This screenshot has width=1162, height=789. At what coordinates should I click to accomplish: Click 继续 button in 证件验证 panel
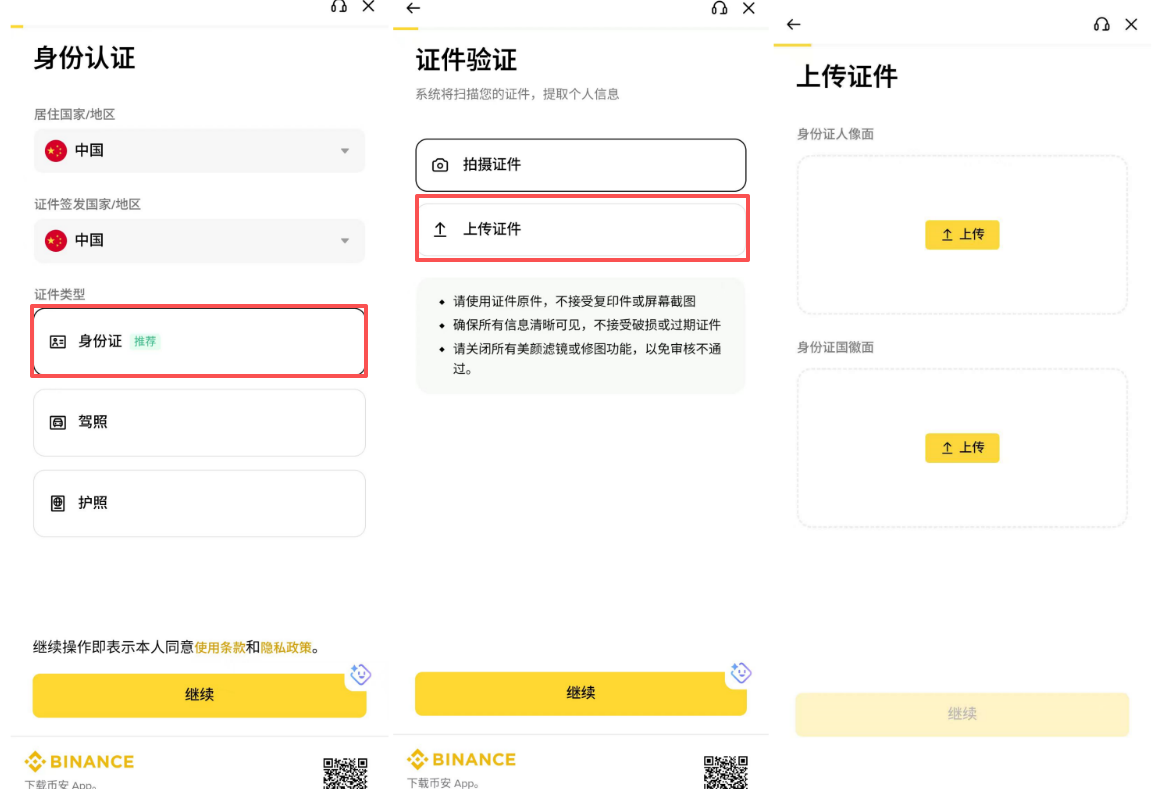(x=581, y=693)
